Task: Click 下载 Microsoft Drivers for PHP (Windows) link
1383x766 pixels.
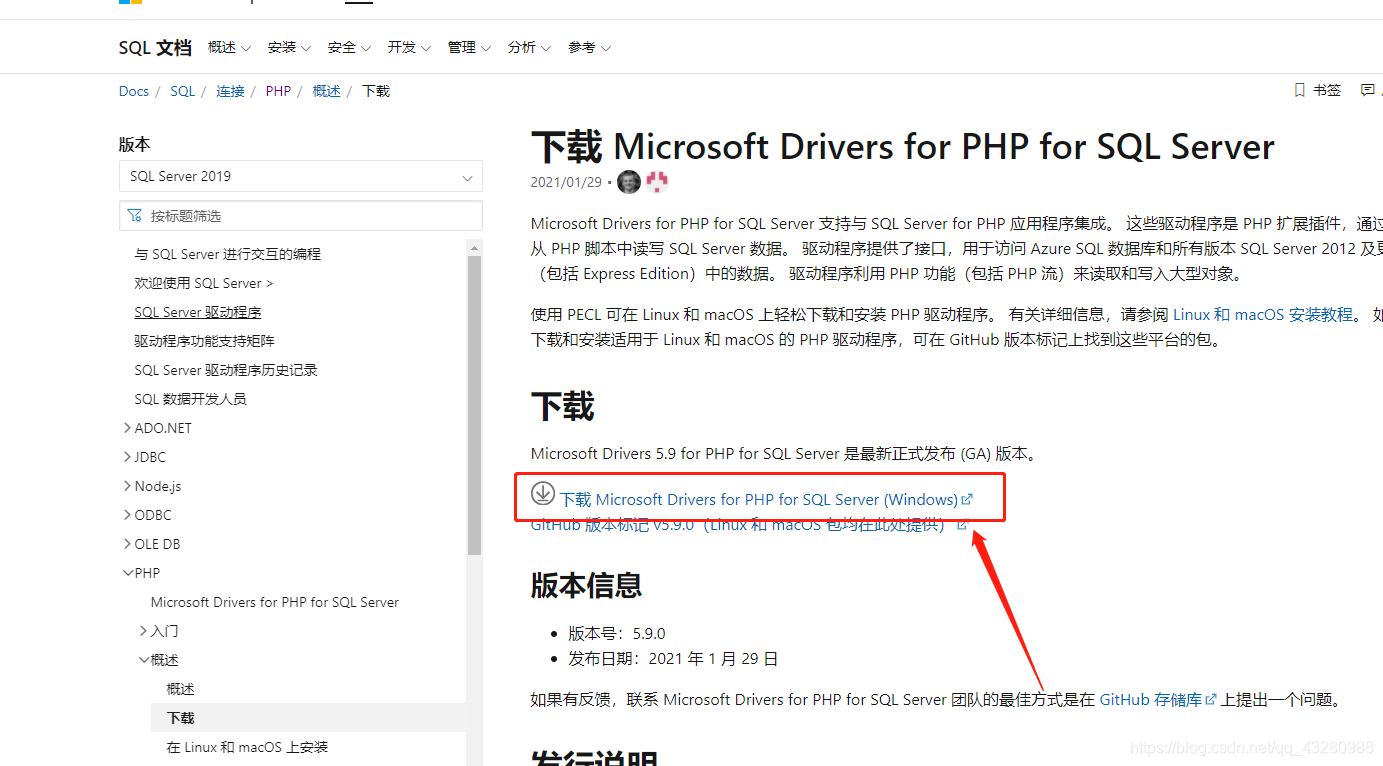Action: coord(766,499)
